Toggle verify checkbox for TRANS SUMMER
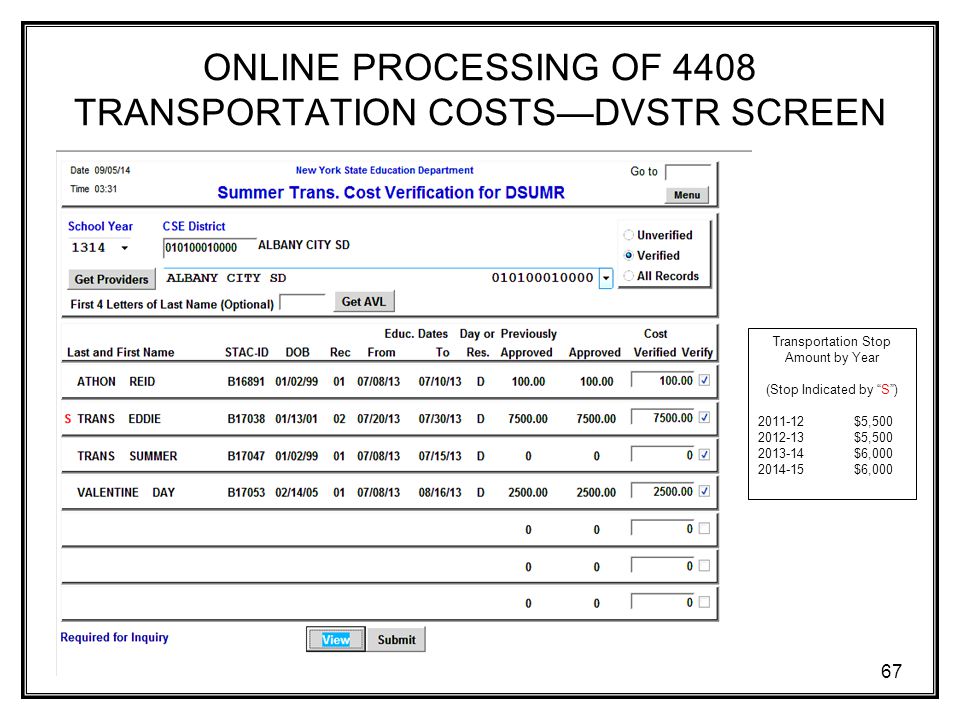This screenshot has width=960, height=720. (x=705, y=455)
